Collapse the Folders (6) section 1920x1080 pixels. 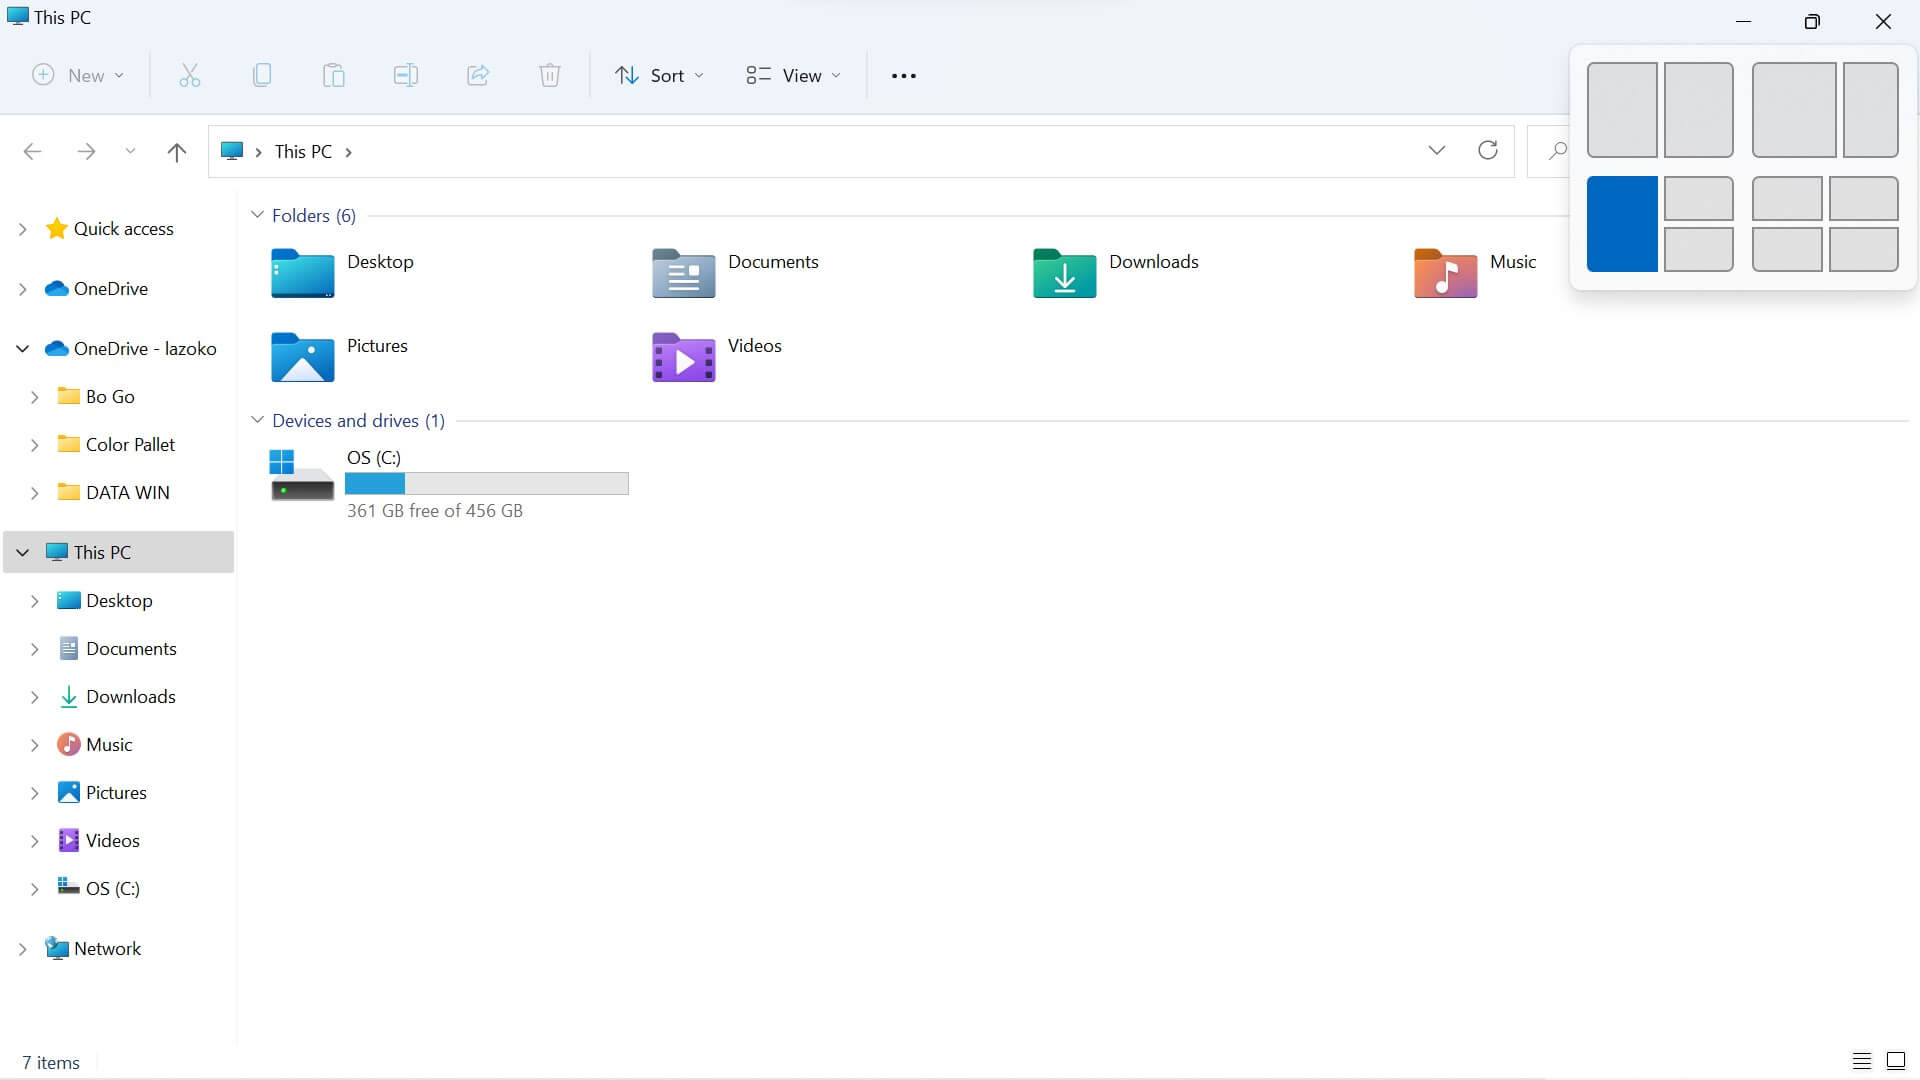click(257, 215)
